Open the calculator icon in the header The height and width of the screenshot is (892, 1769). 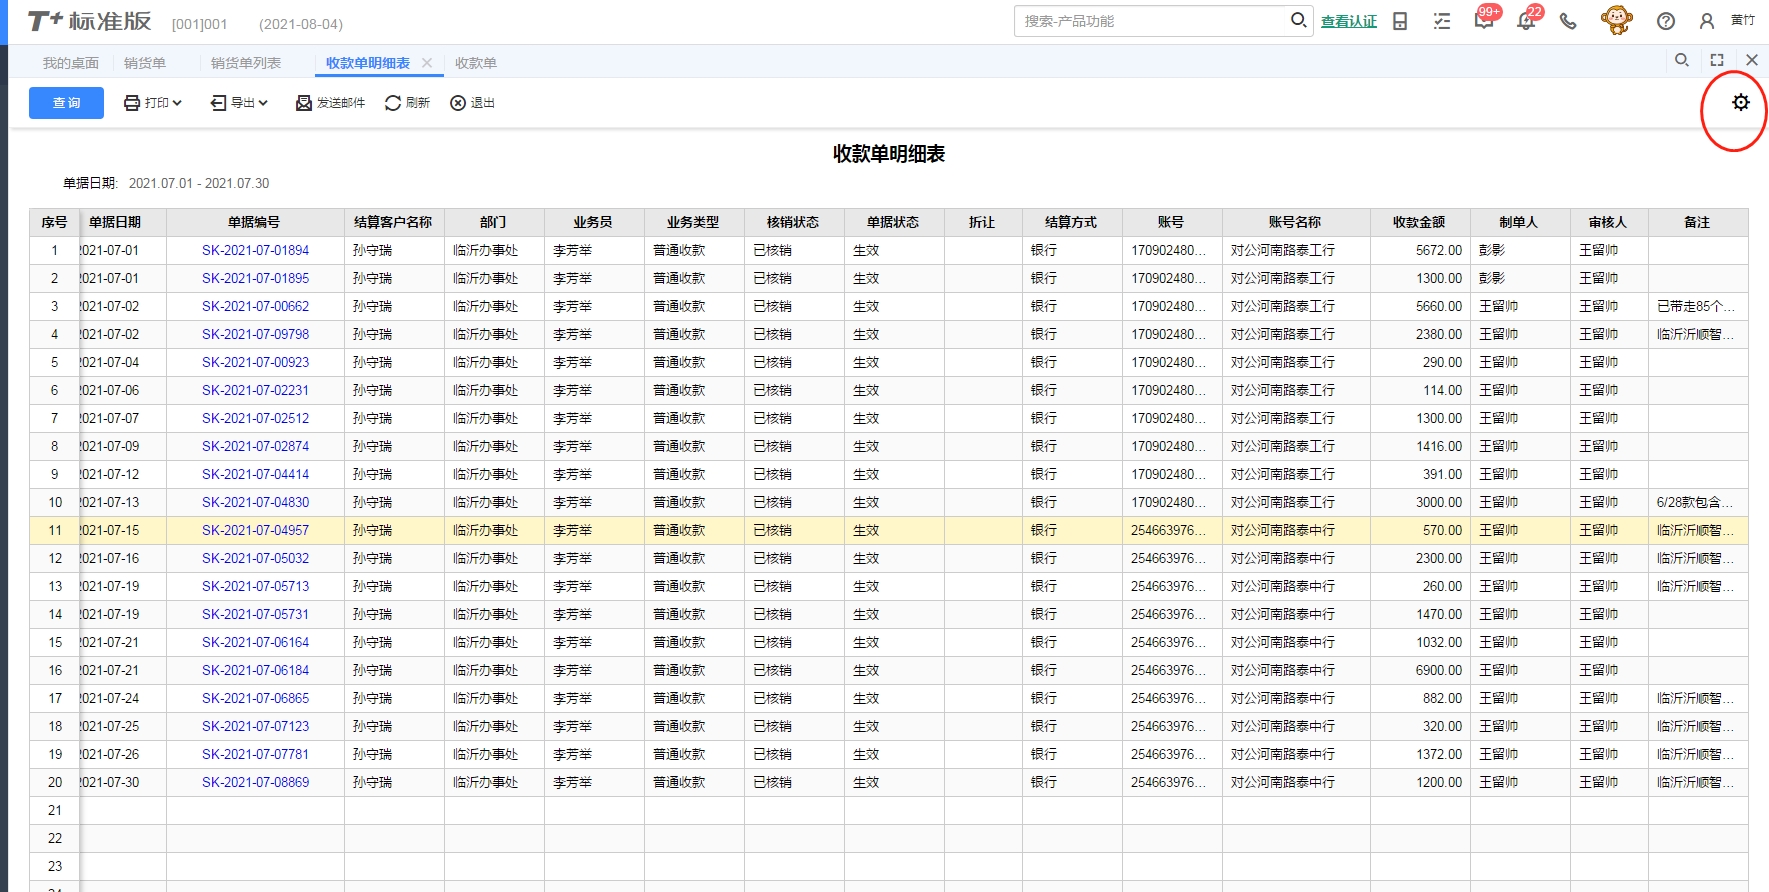tap(1400, 21)
